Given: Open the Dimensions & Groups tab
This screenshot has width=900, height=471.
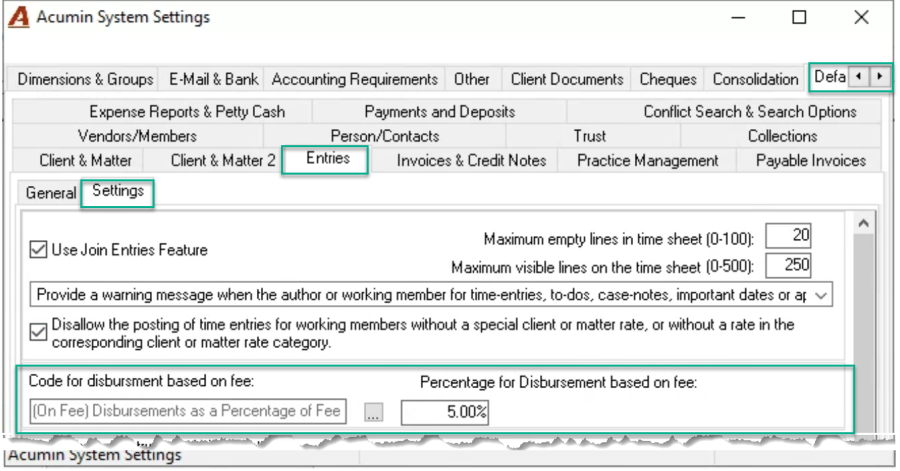Looking at the screenshot, I should [85, 79].
